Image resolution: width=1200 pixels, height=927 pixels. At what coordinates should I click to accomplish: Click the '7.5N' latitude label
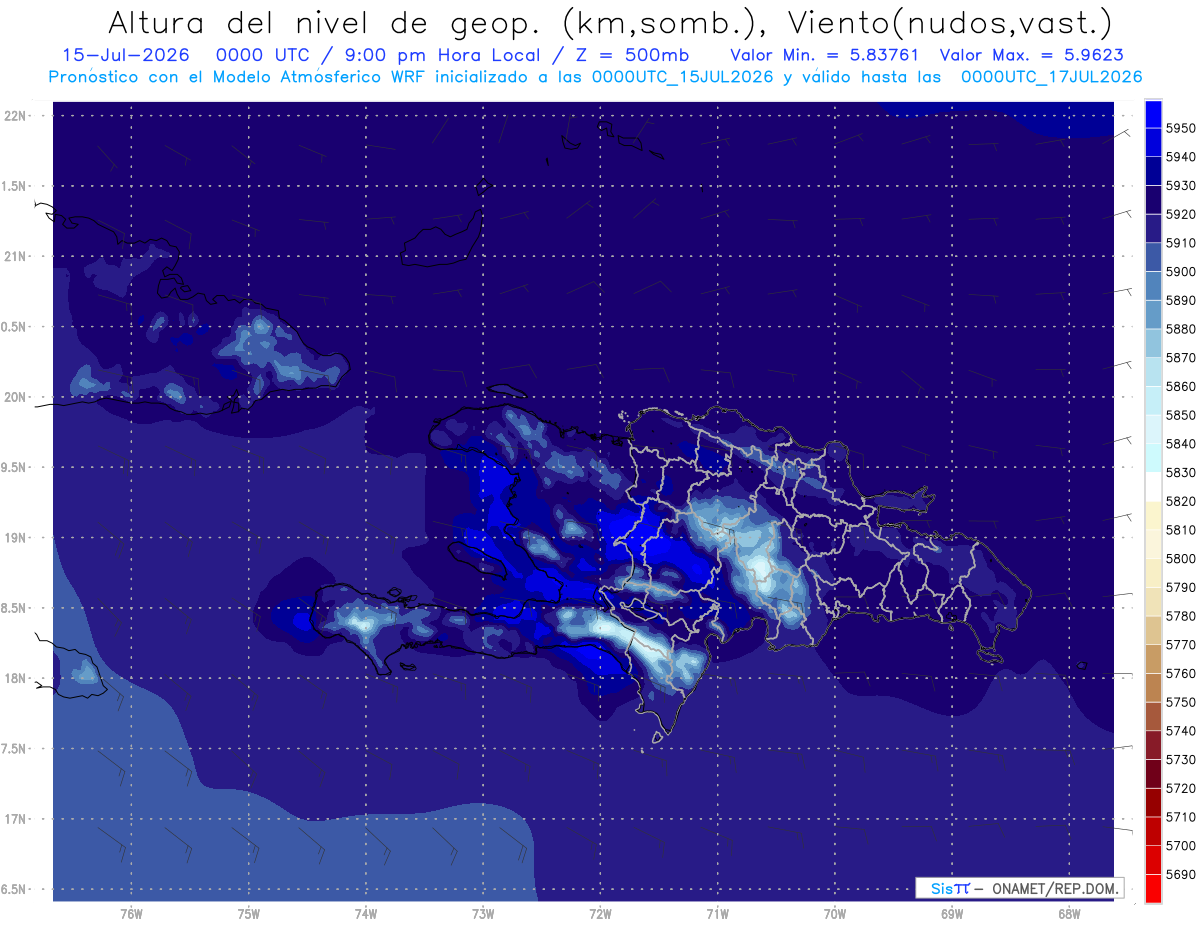click(14, 748)
